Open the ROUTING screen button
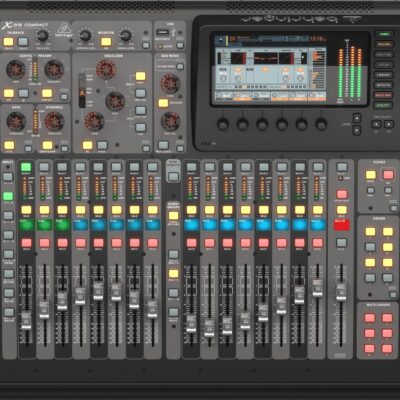 point(384,54)
